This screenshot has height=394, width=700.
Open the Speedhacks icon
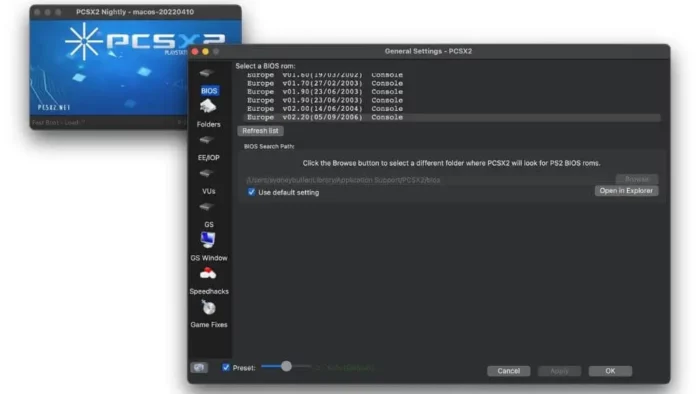pos(208,274)
